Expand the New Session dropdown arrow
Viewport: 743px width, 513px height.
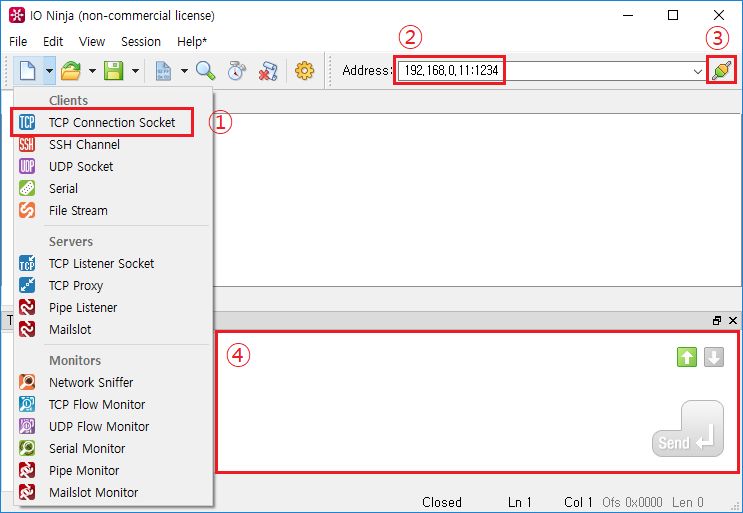tap(49, 71)
